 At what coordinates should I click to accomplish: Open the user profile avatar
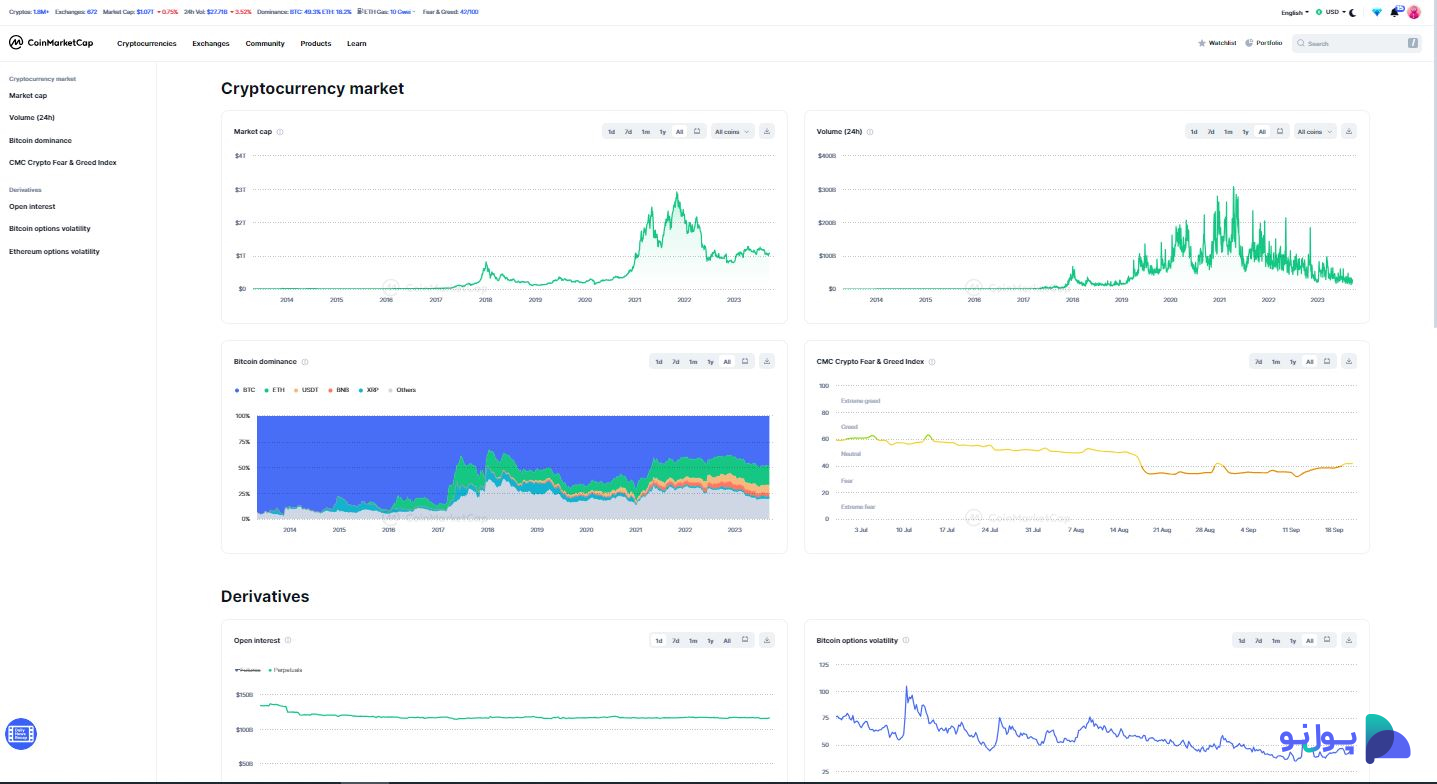(1414, 12)
